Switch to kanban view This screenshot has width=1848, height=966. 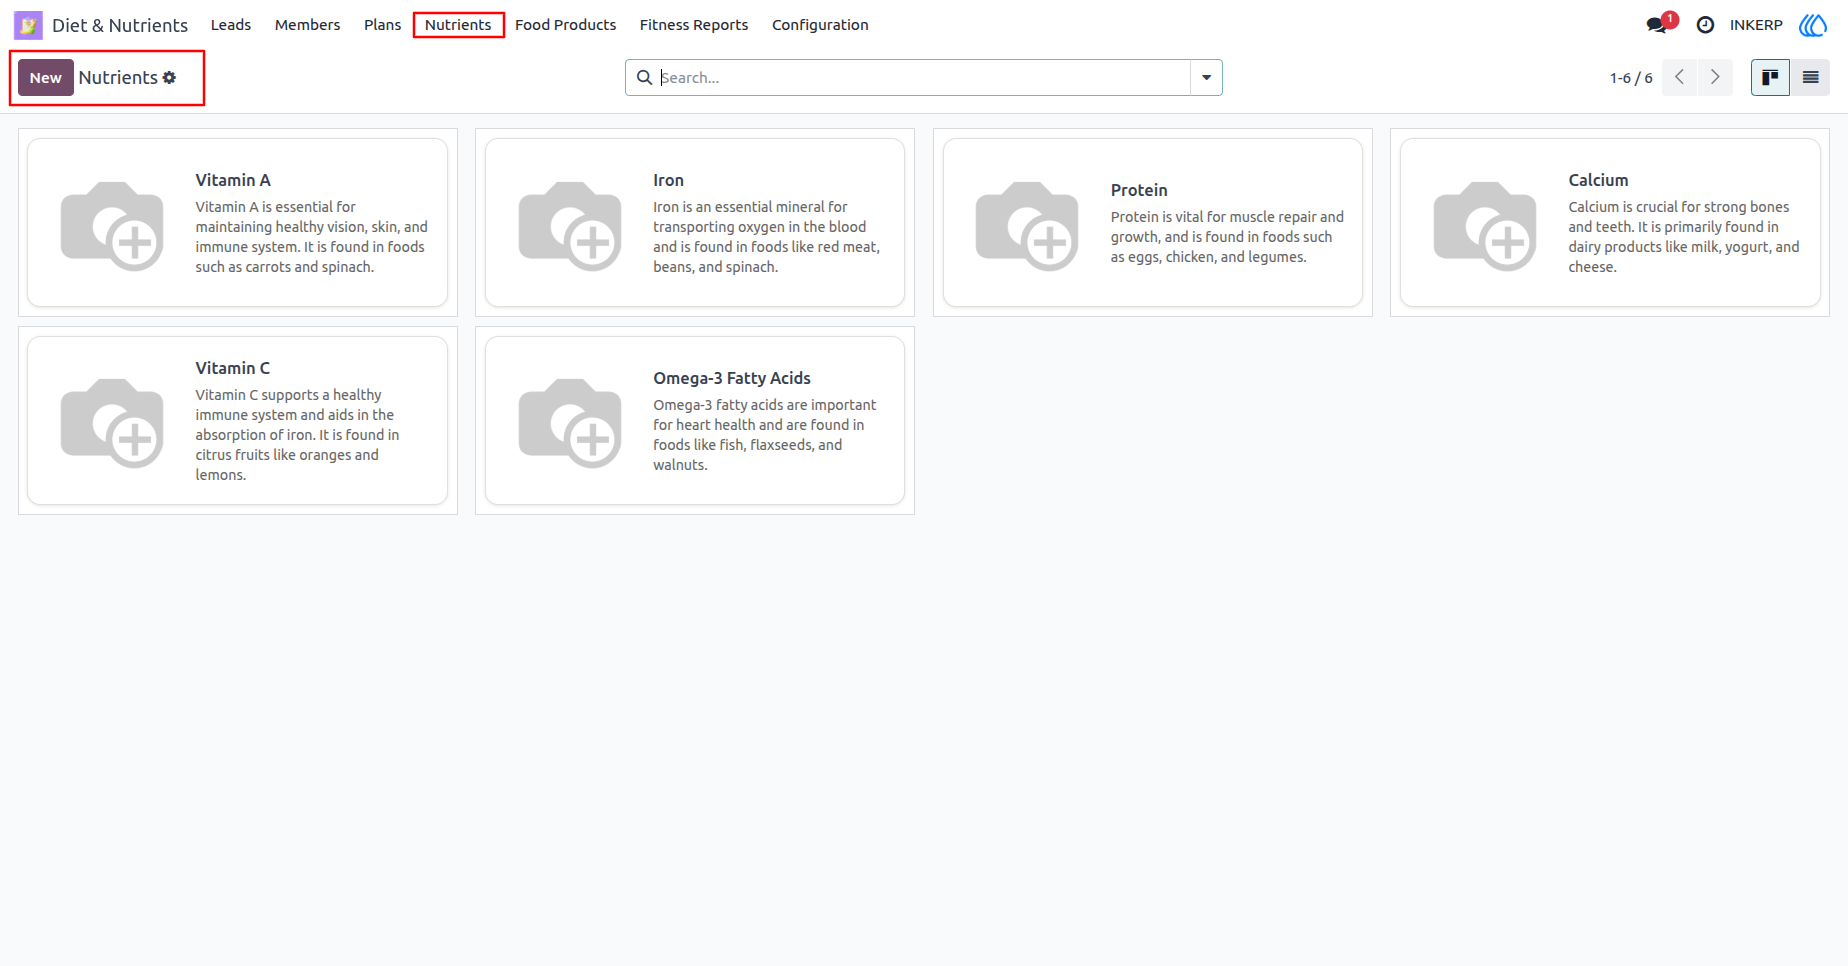click(x=1770, y=77)
